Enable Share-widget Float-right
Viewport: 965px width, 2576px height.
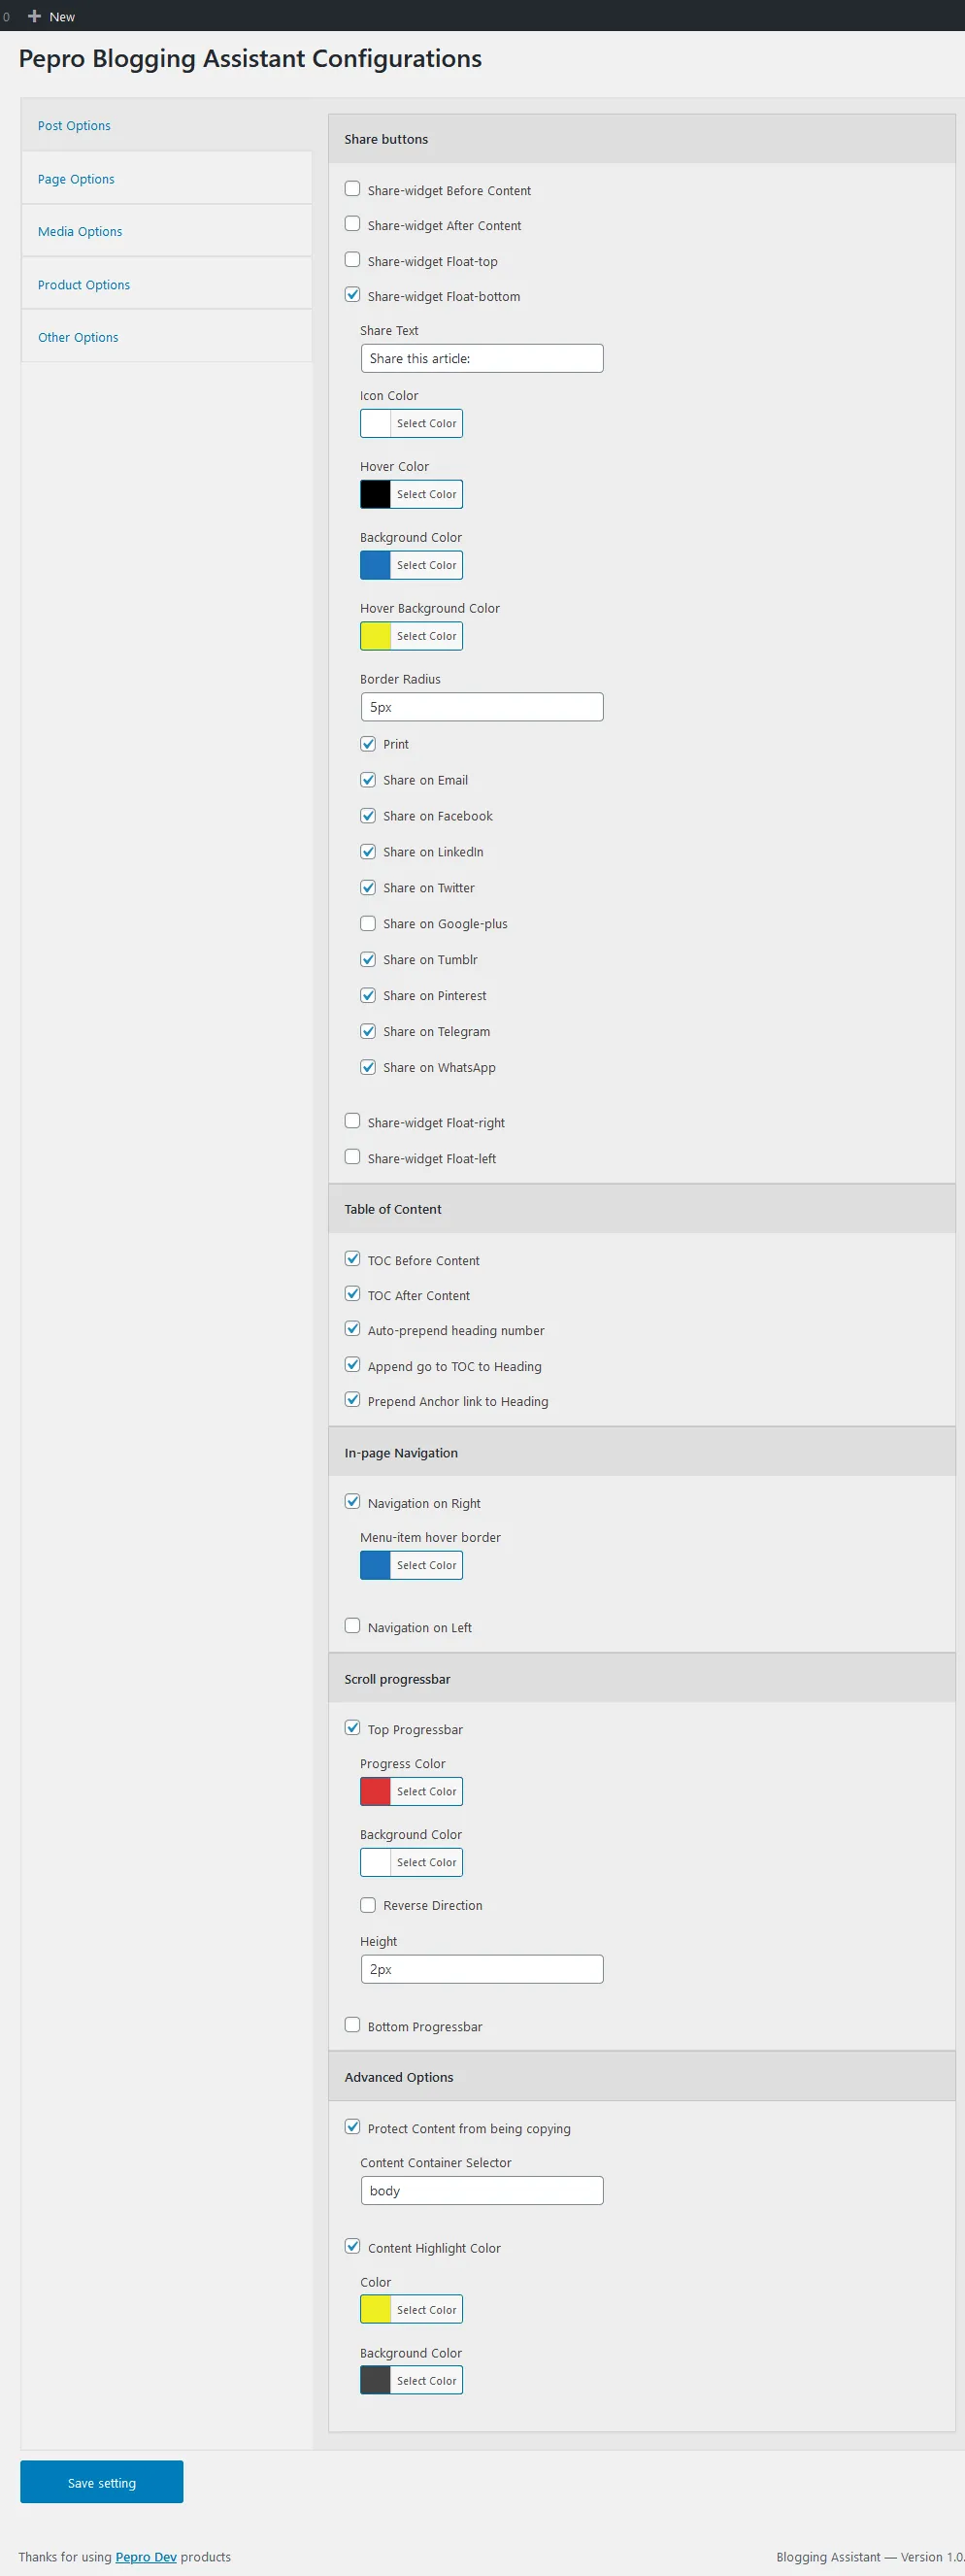tap(352, 1121)
